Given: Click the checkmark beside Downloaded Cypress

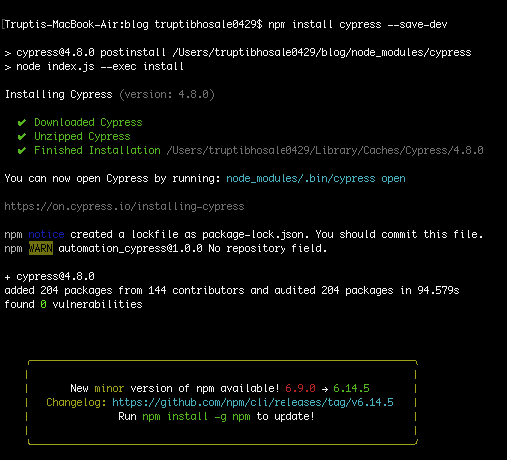Looking at the screenshot, I should (22, 123).
